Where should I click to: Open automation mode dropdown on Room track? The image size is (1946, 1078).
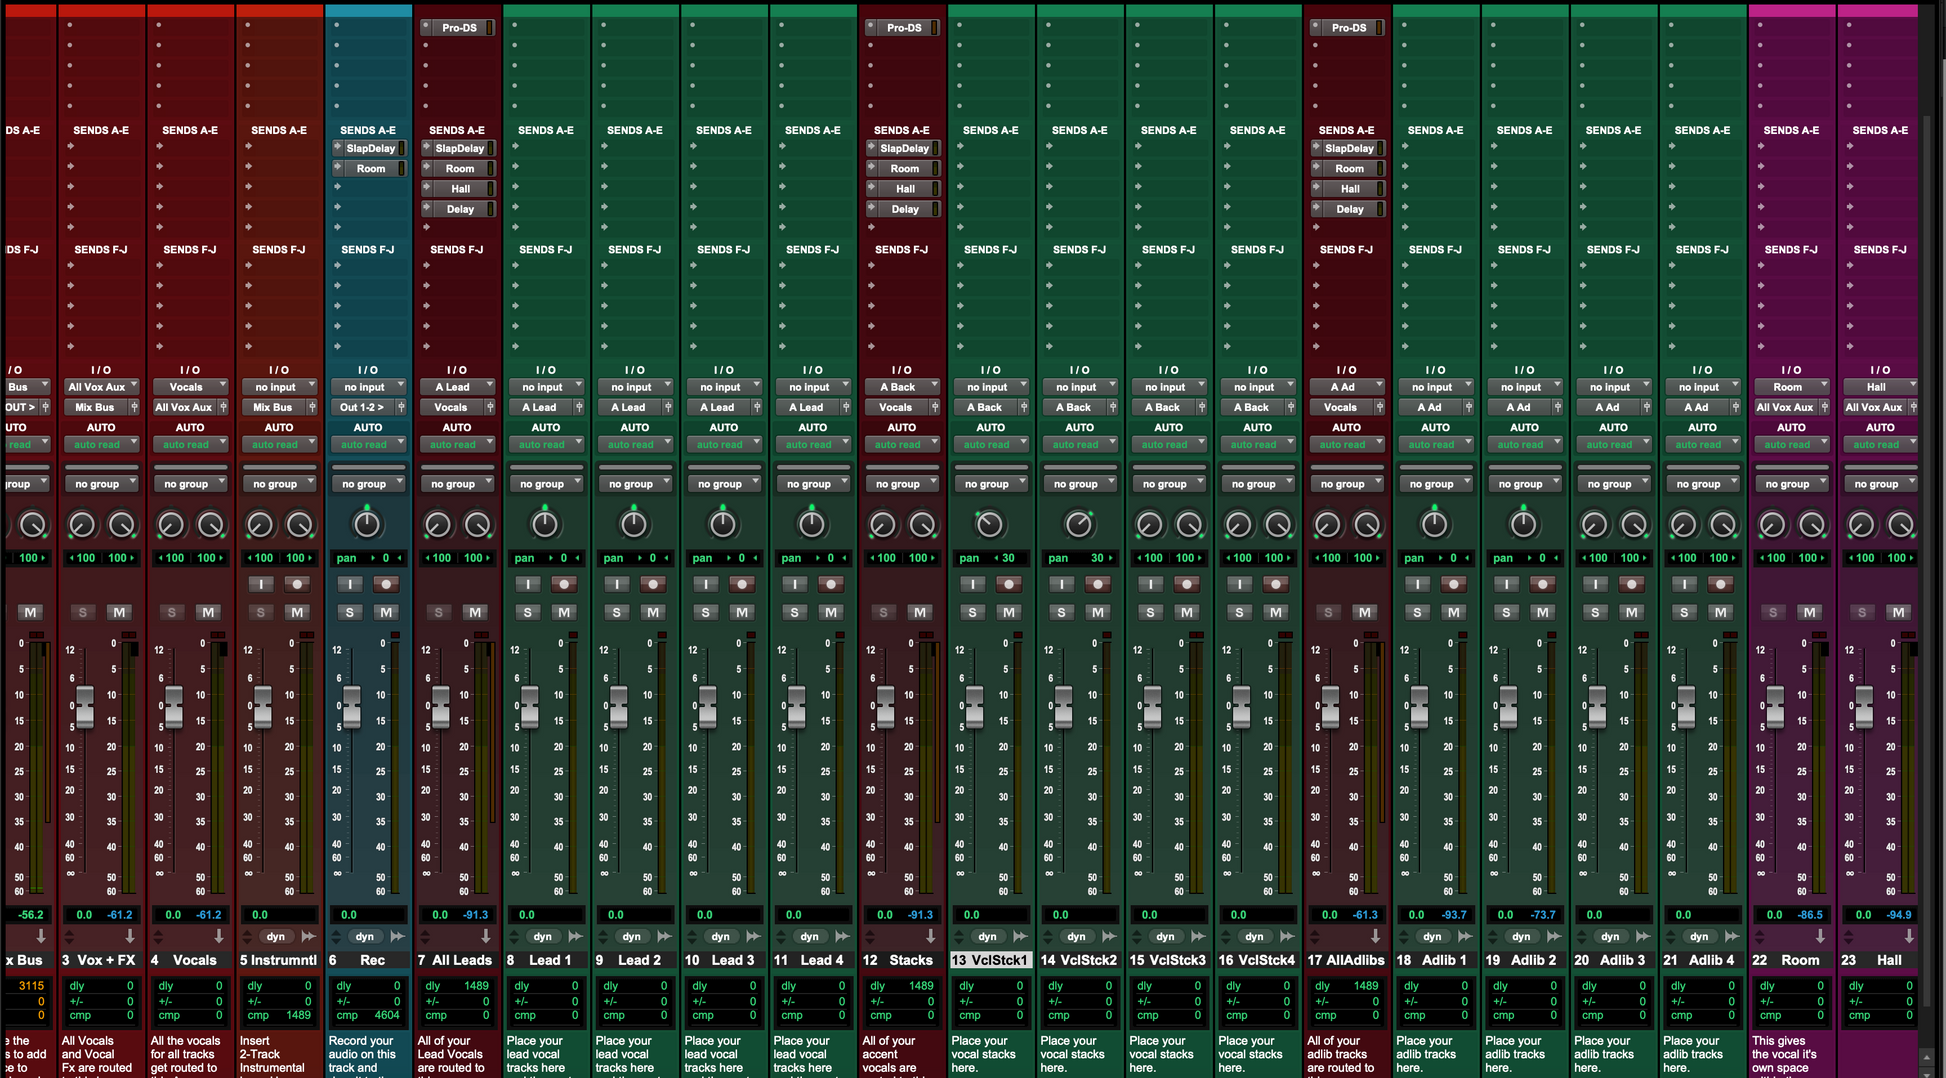point(1791,445)
